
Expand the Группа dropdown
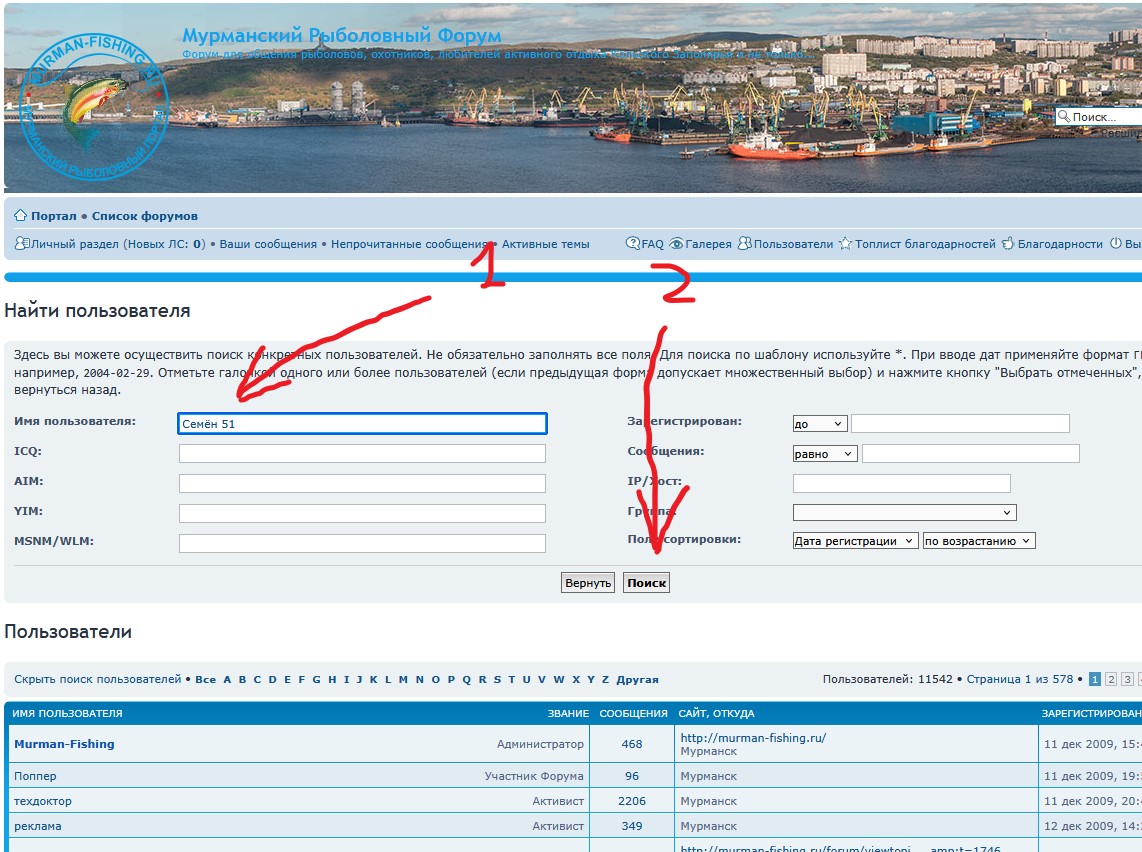coord(904,513)
